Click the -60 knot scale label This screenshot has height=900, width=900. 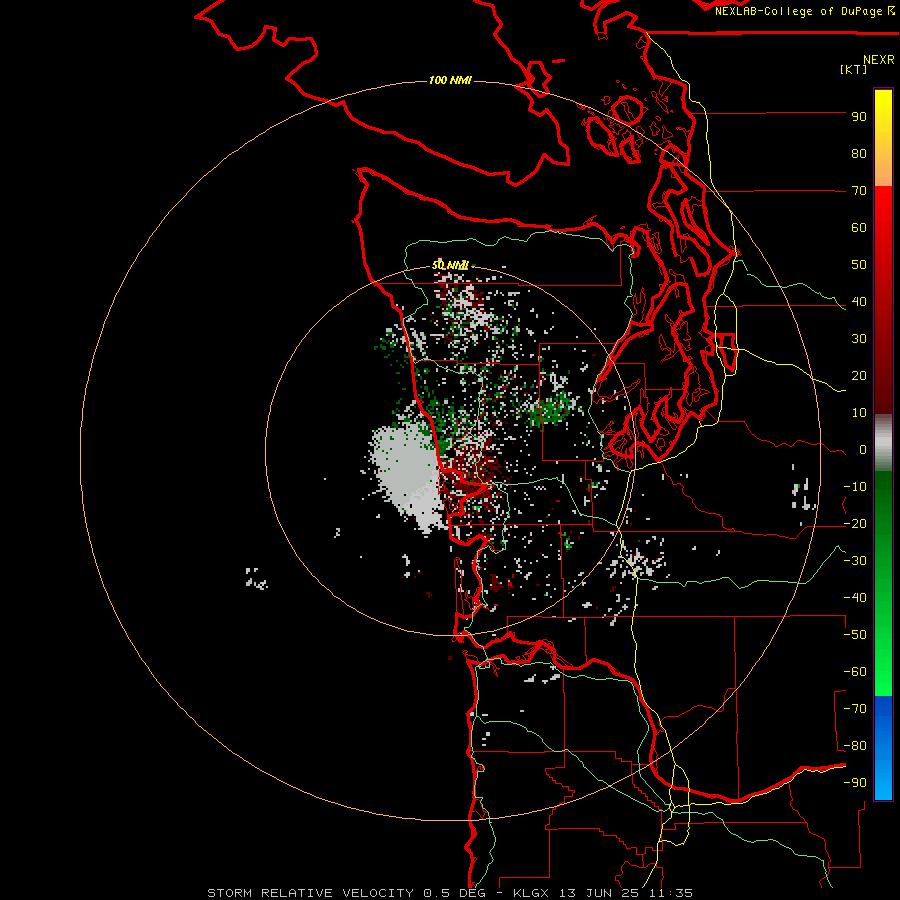pyautogui.click(x=855, y=672)
